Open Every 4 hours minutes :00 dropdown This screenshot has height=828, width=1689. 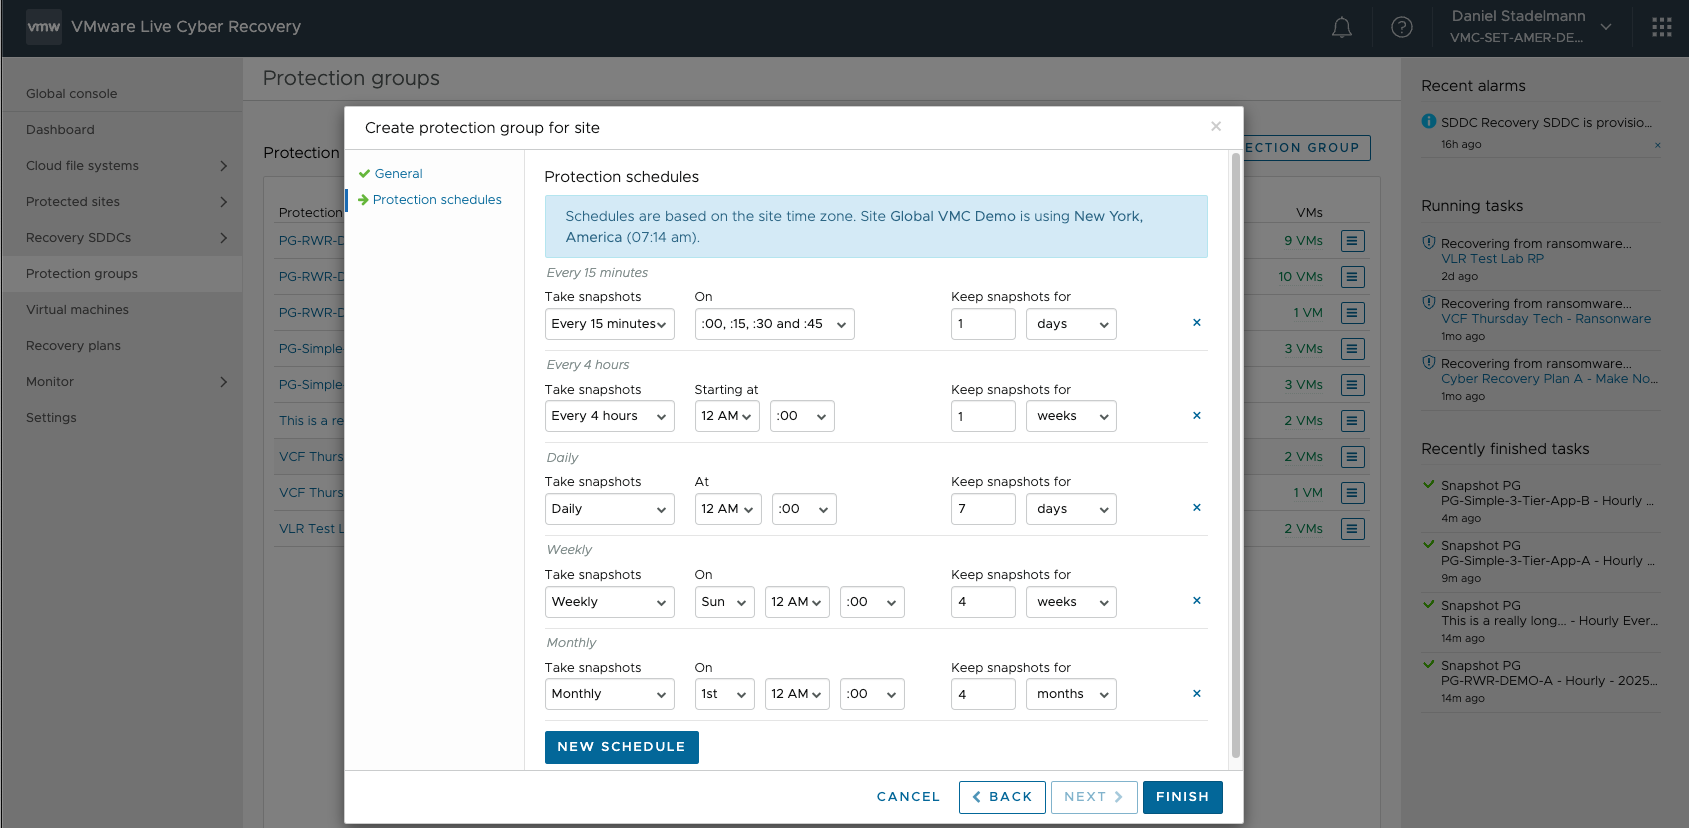pyautogui.click(x=802, y=416)
